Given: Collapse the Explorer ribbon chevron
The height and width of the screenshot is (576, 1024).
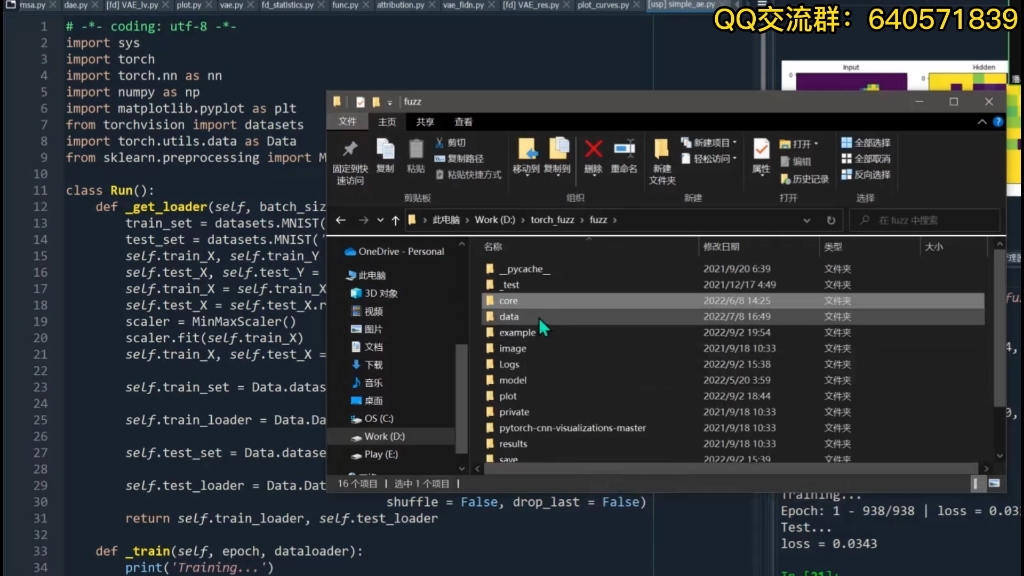Looking at the screenshot, I should [x=982, y=121].
